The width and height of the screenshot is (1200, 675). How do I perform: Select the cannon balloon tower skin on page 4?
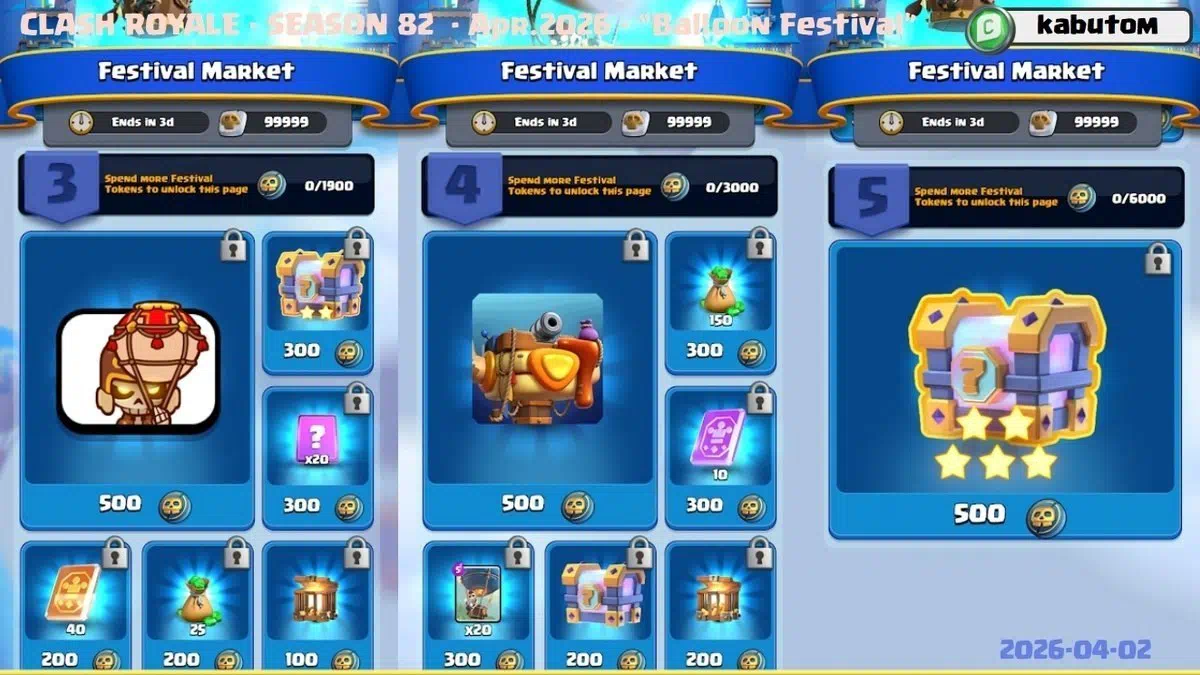pos(540,381)
